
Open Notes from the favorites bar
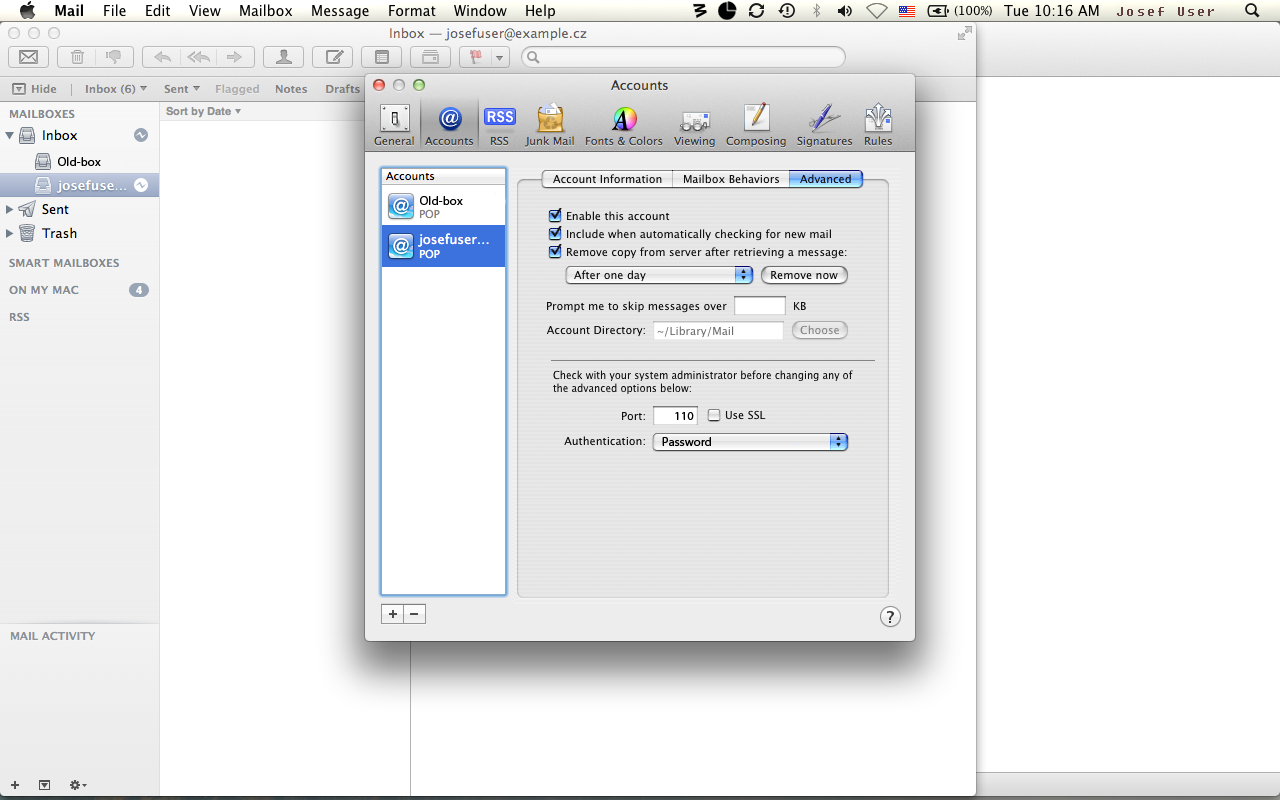click(x=291, y=89)
